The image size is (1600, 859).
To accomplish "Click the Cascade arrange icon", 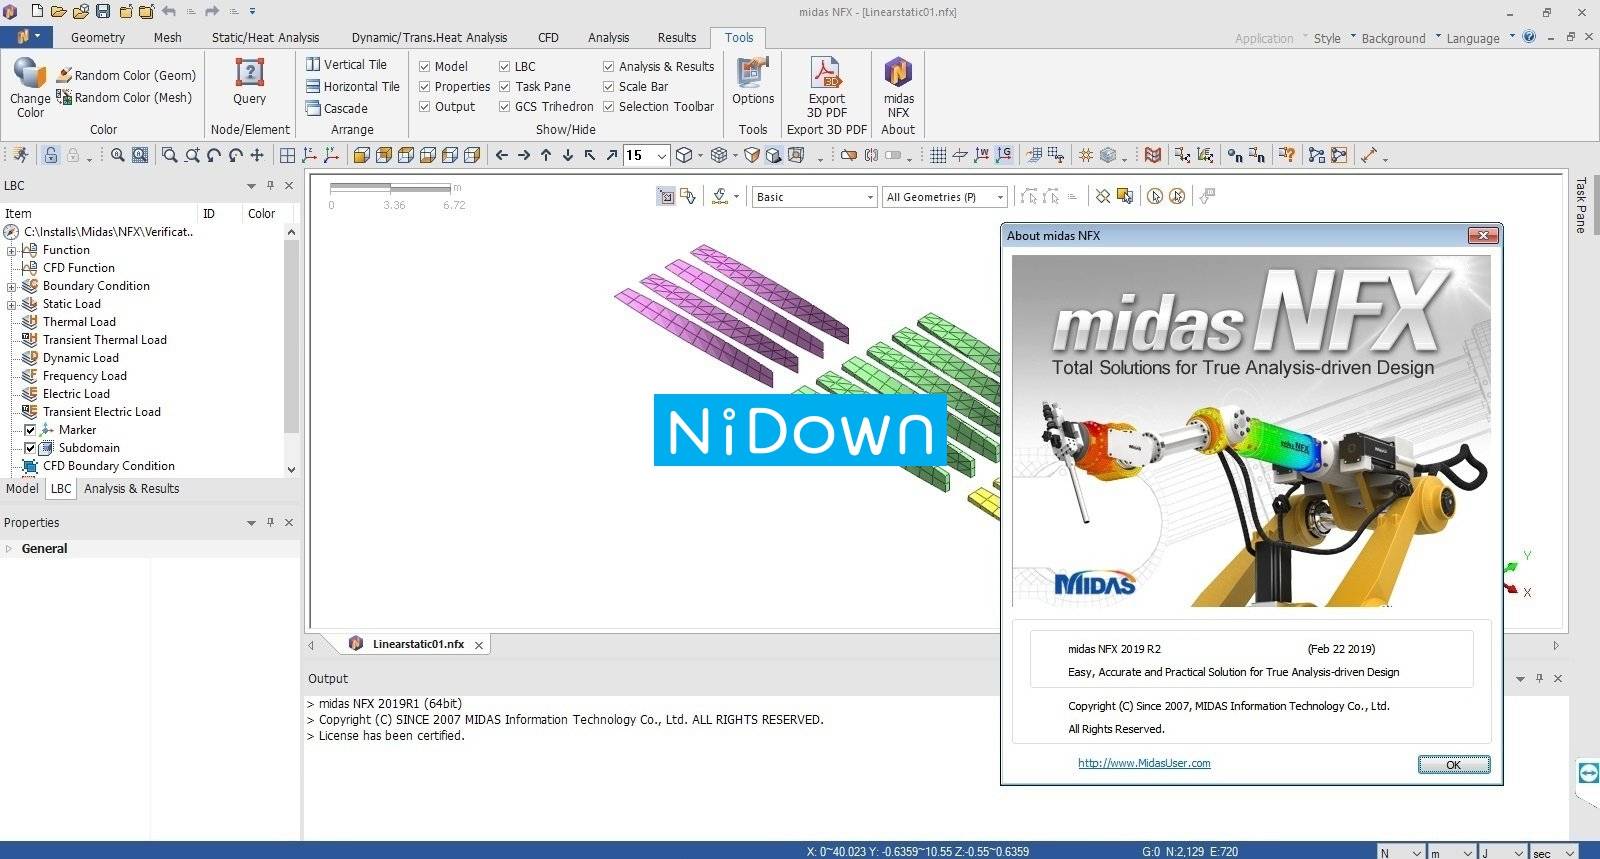I will click(313, 108).
